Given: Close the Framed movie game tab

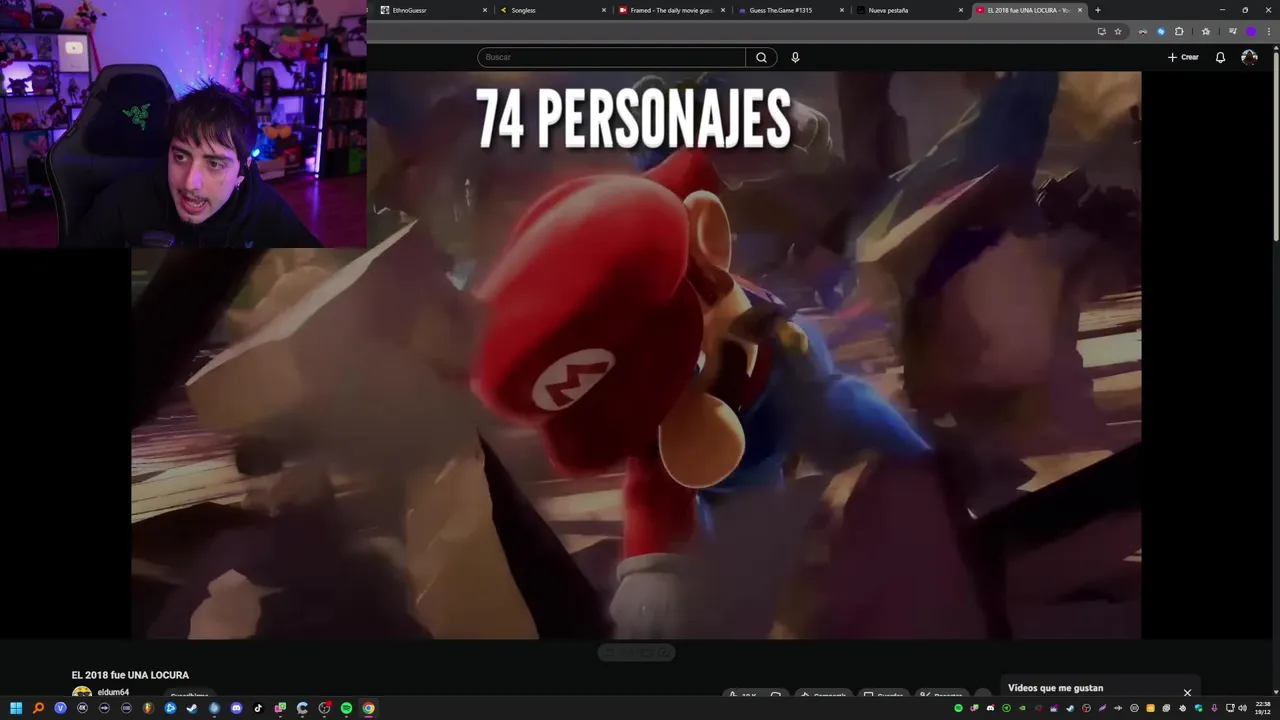Looking at the screenshot, I should 723,10.
